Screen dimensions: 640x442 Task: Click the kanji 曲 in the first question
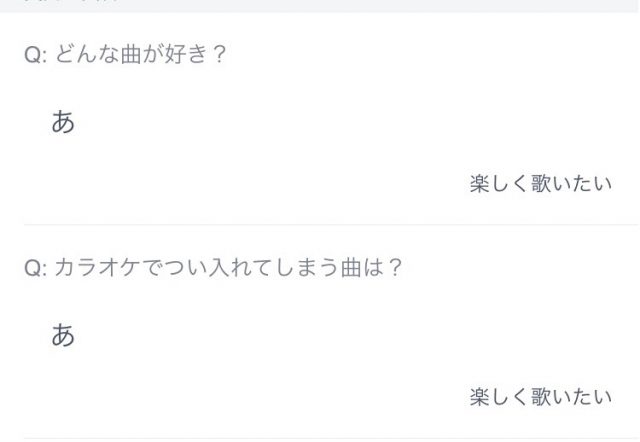click(x=131, y=54)
